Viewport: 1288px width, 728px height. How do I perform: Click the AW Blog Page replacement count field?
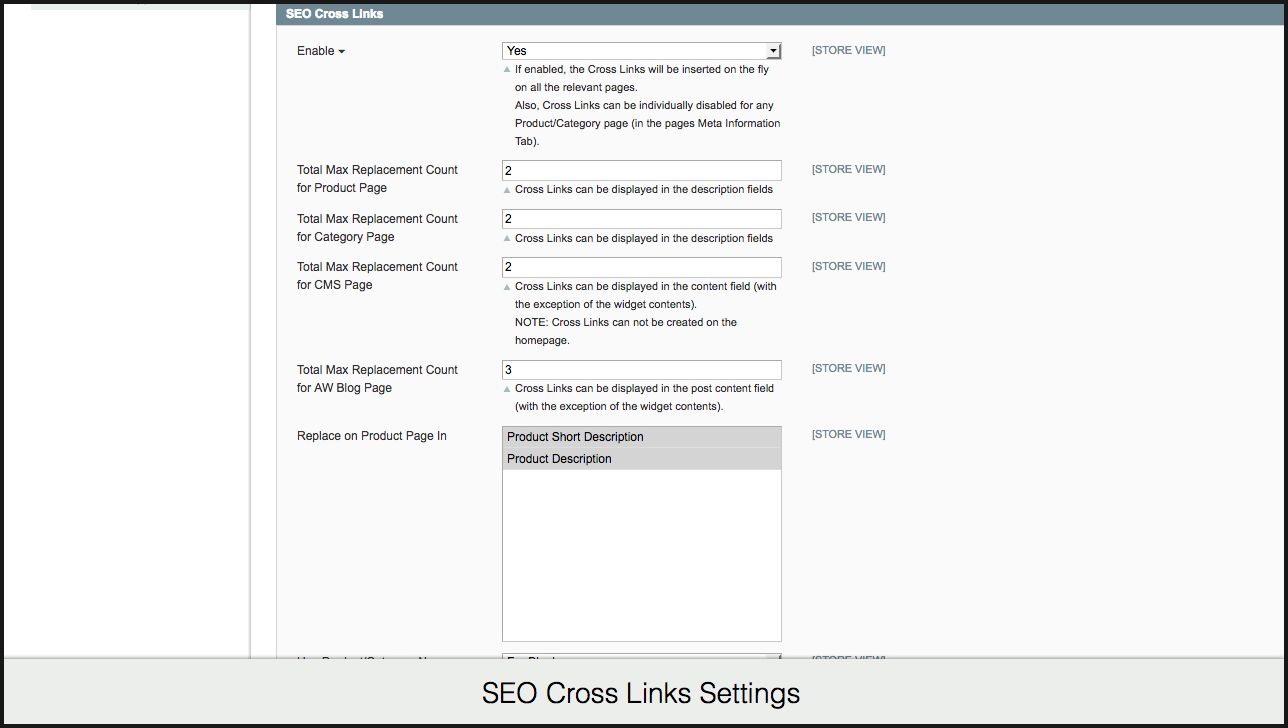(641, 370)
